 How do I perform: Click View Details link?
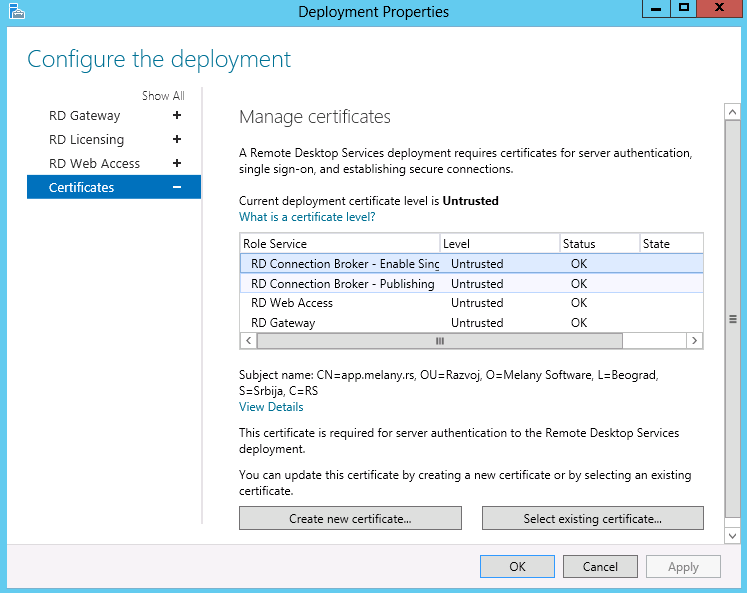click(x=271, y=407)
